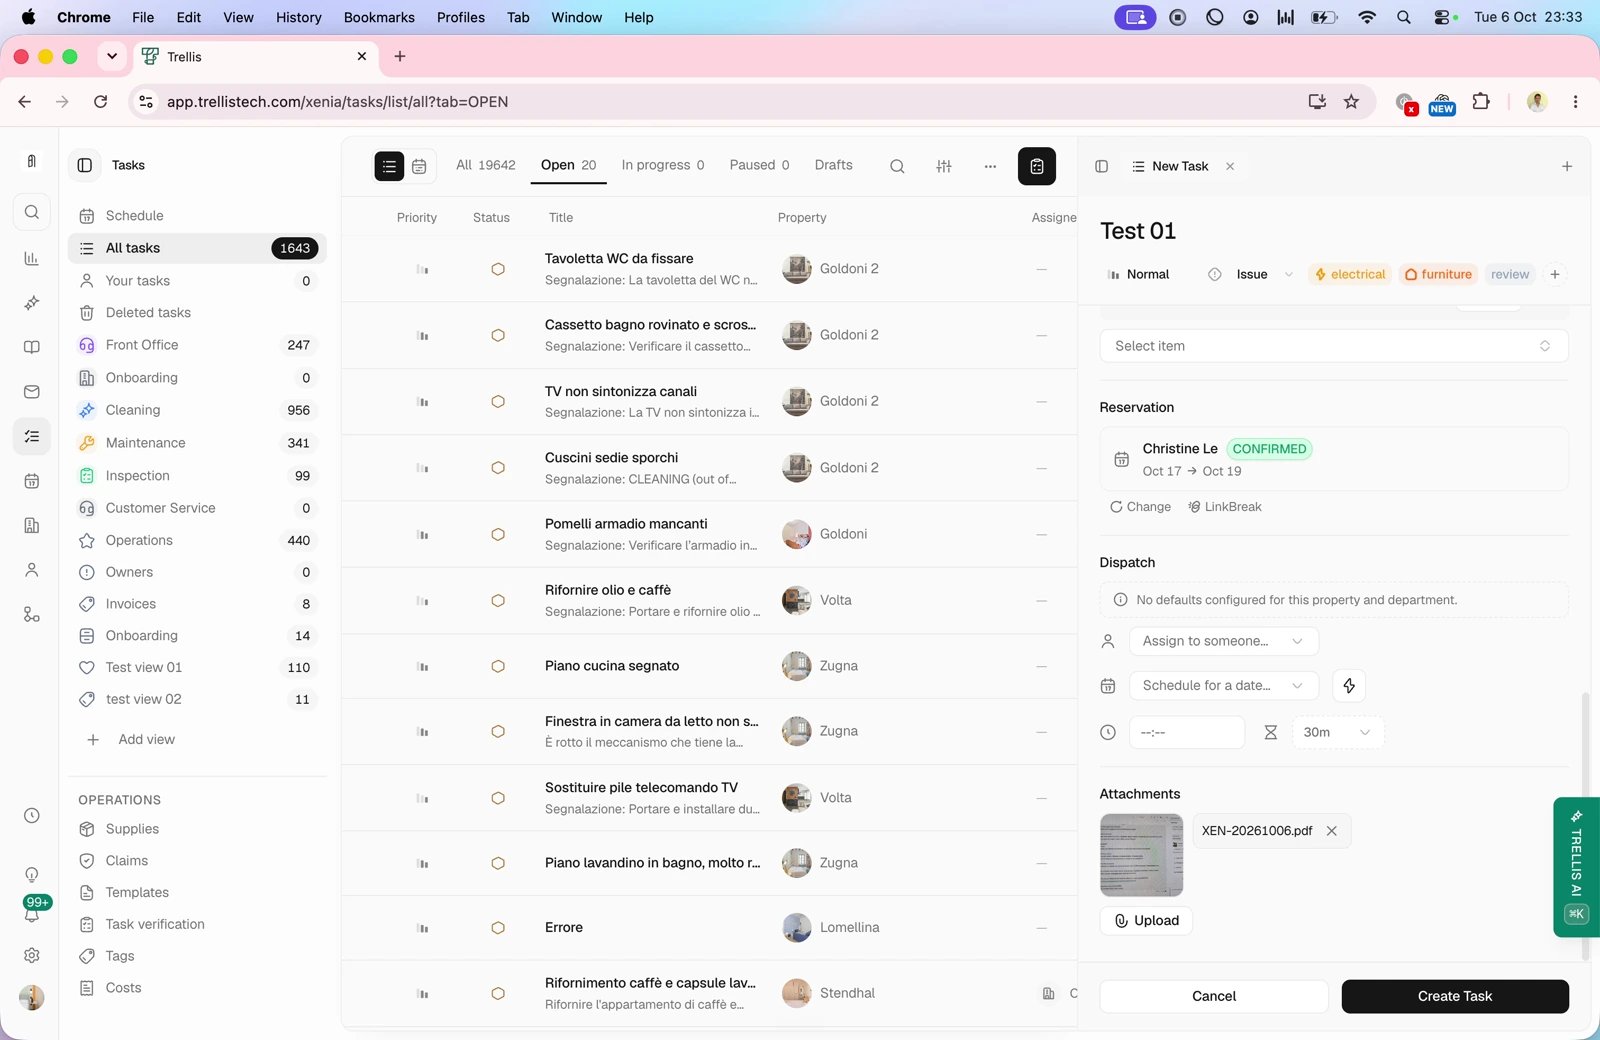Toggle status hexagon for Piano cucina segnato
The width and height of the screenshot is (1600, 1040).
pyautogui.click(x=498, y=666)
